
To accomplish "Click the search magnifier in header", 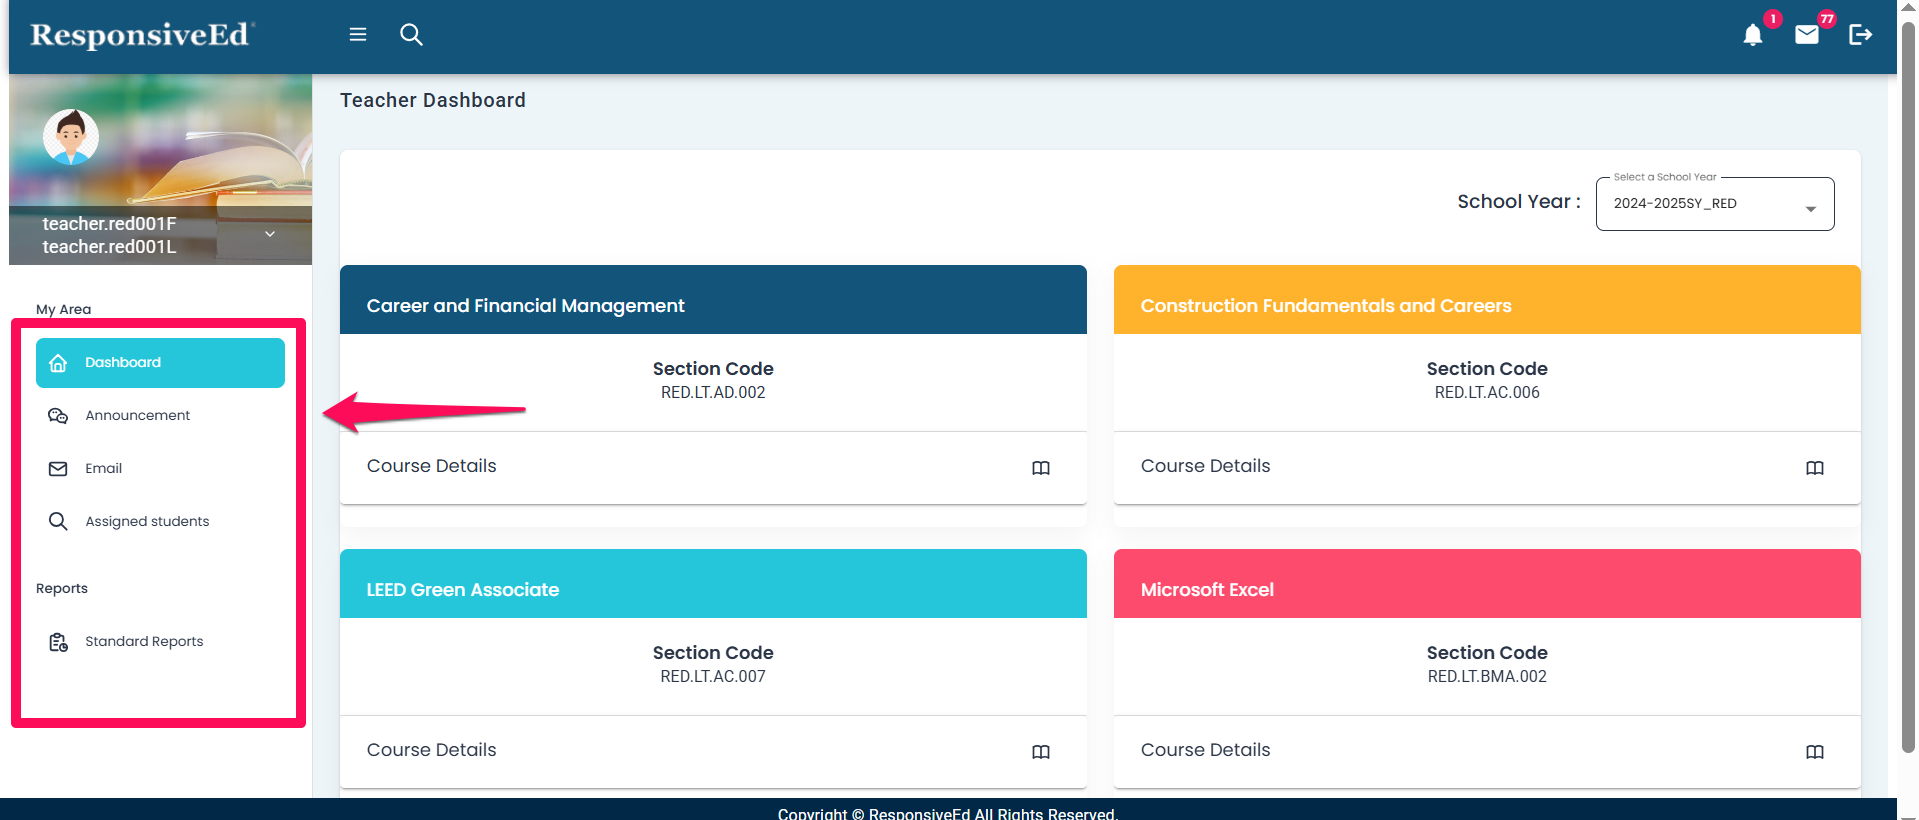I will click(411, 35).
